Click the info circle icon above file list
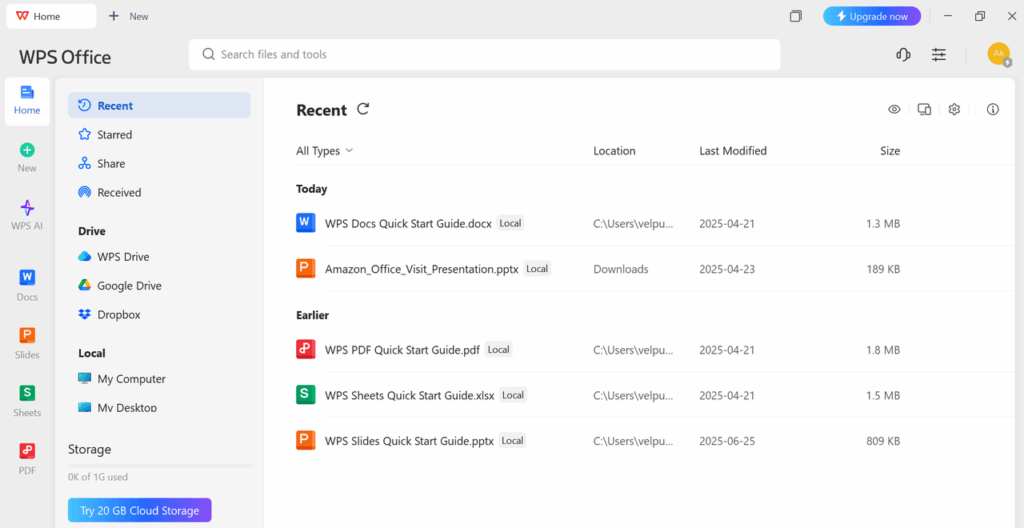 [x=993, y=109]
